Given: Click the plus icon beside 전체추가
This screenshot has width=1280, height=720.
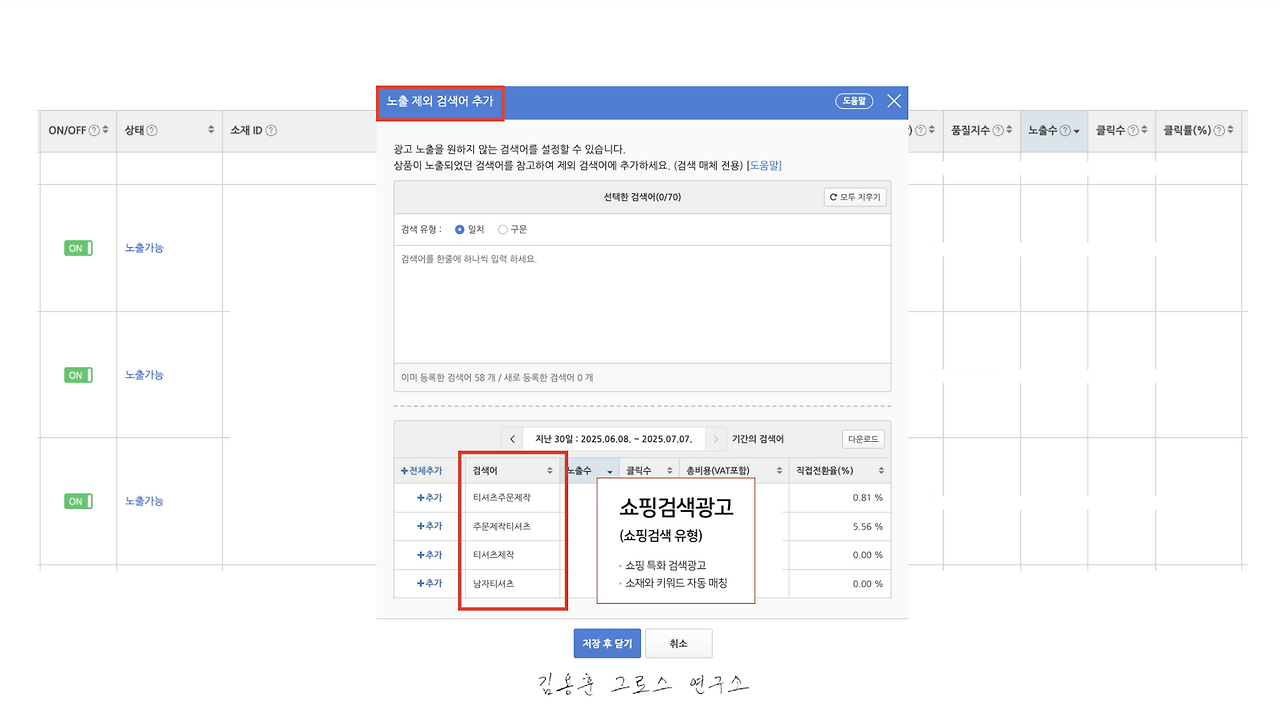Looking at the screenshot, I should click(x=404, y=469).
